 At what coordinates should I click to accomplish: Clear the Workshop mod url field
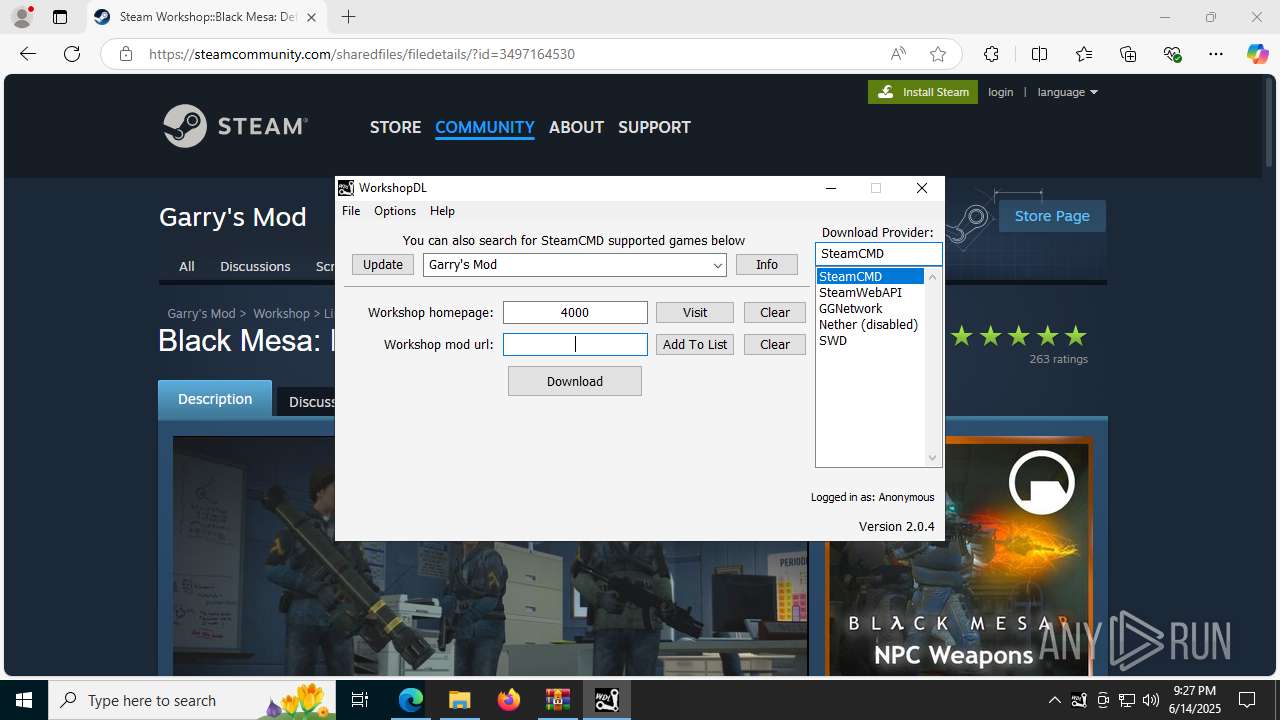[775, 344]
